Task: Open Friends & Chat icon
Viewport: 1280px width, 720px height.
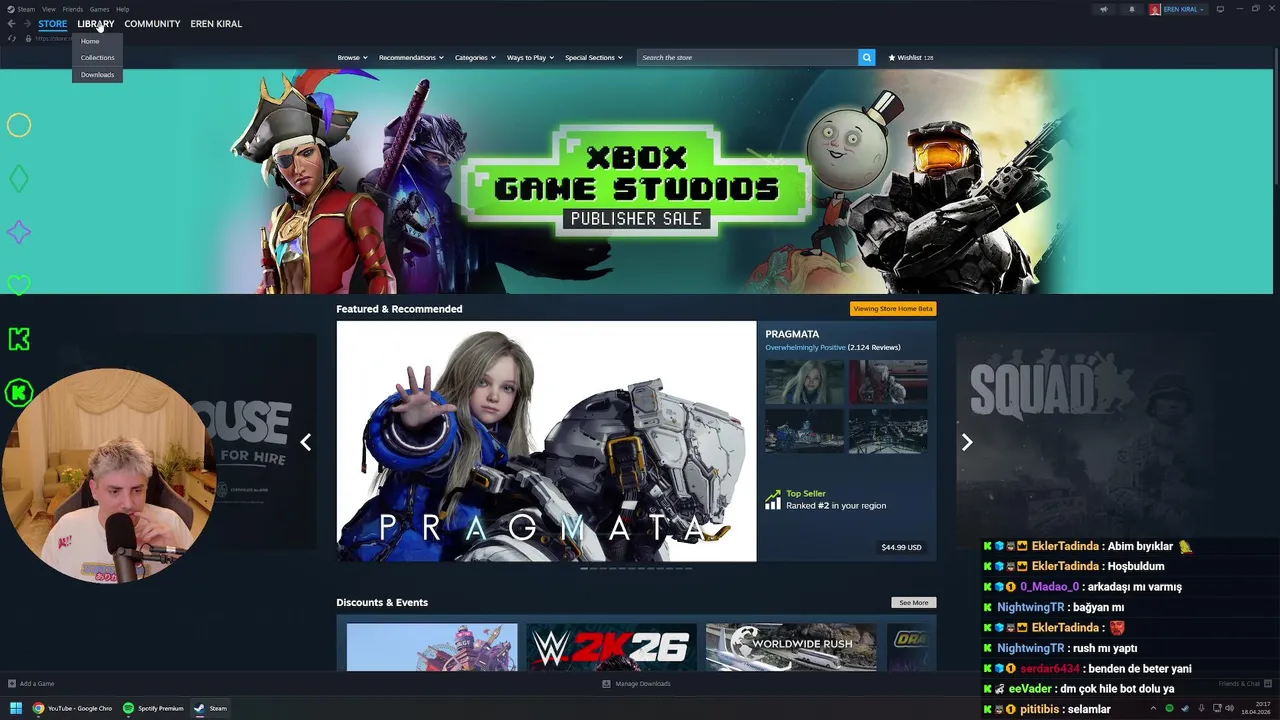Action: (1270, 684)
